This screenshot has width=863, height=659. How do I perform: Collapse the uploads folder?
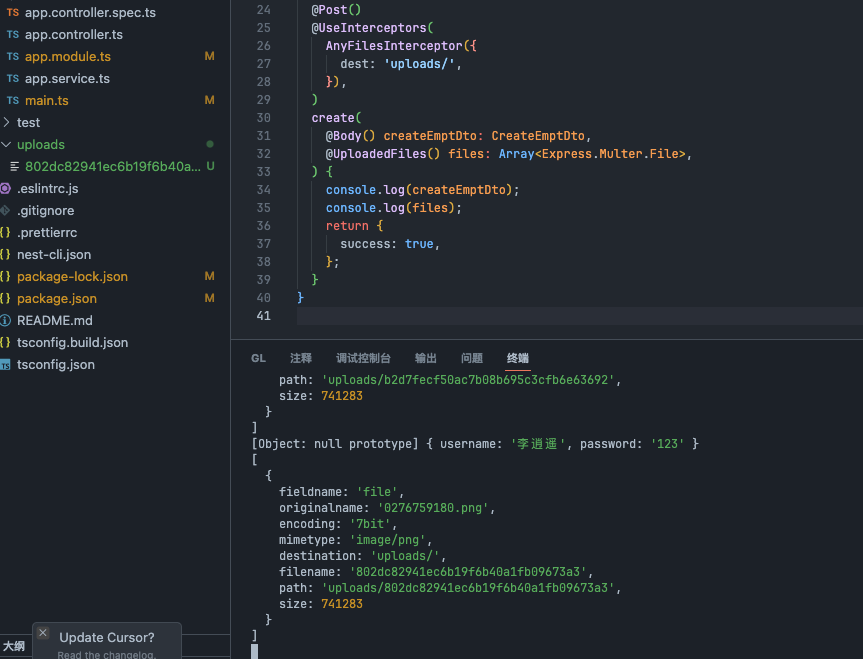click(9, 144)
